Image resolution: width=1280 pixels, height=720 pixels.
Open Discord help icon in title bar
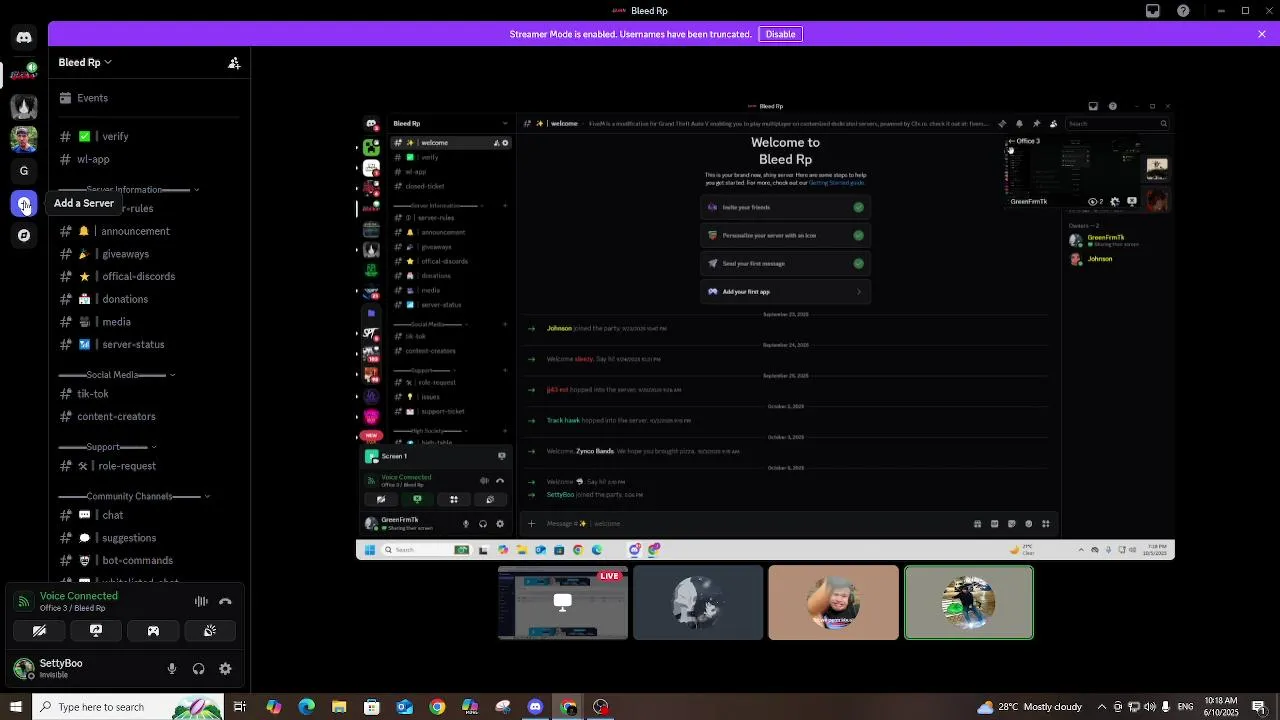(1184, 11)
